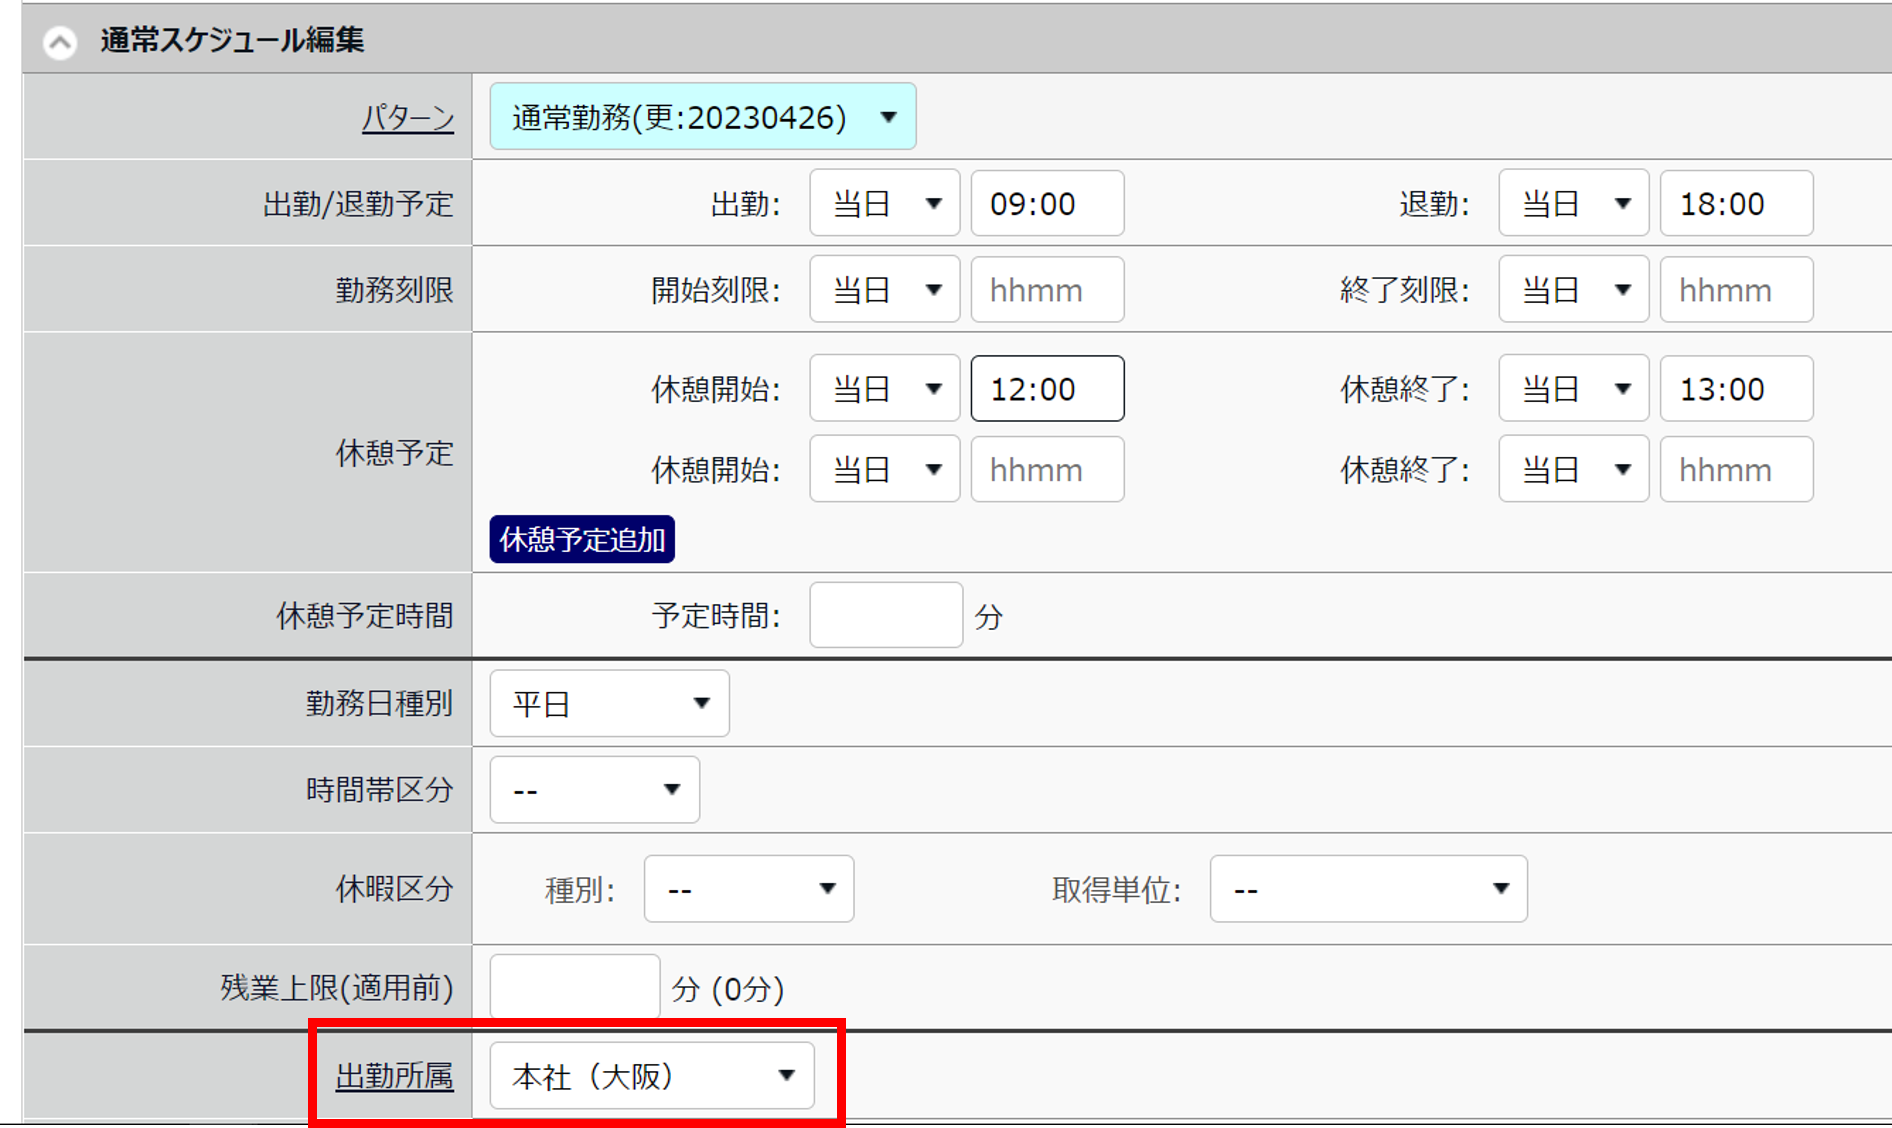Click the 出勤 time field showing 09:00

click(x=1046, y=204)
